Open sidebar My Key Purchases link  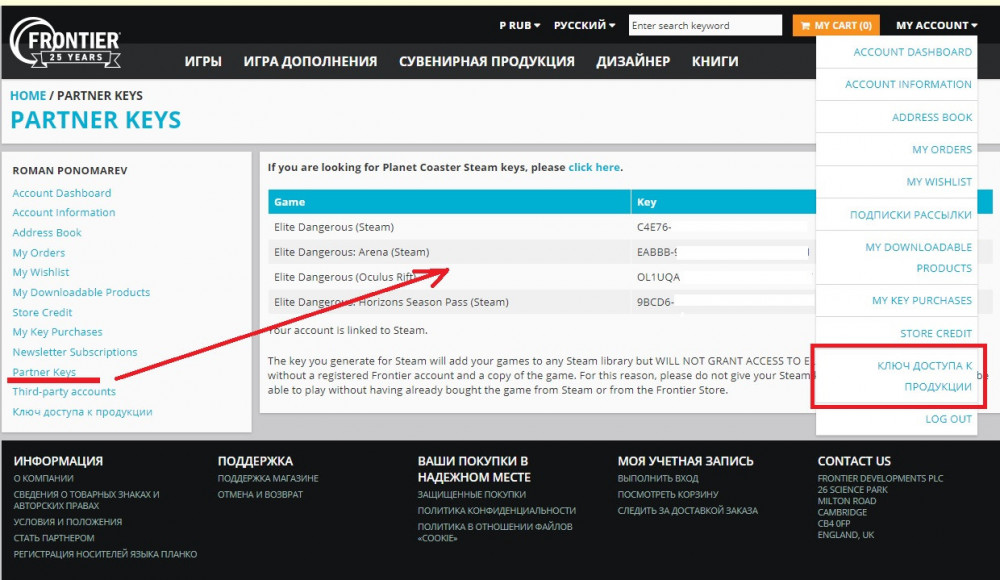pos(57,332)
